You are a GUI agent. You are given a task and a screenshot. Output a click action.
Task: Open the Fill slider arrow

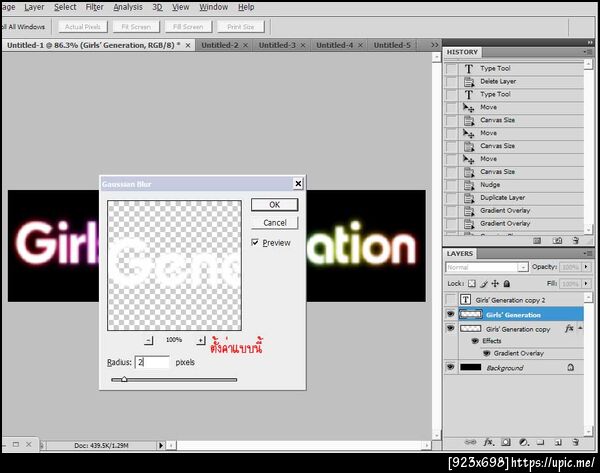click(586, 284)
